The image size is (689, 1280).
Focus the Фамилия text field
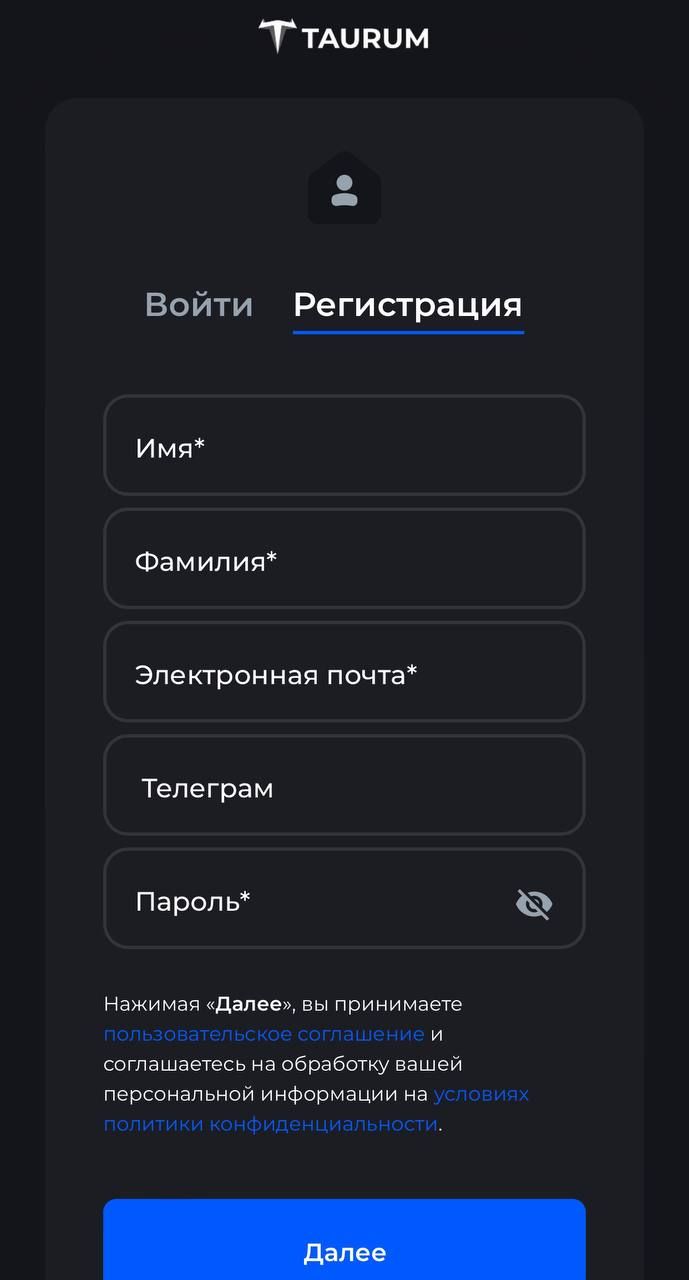344,559
